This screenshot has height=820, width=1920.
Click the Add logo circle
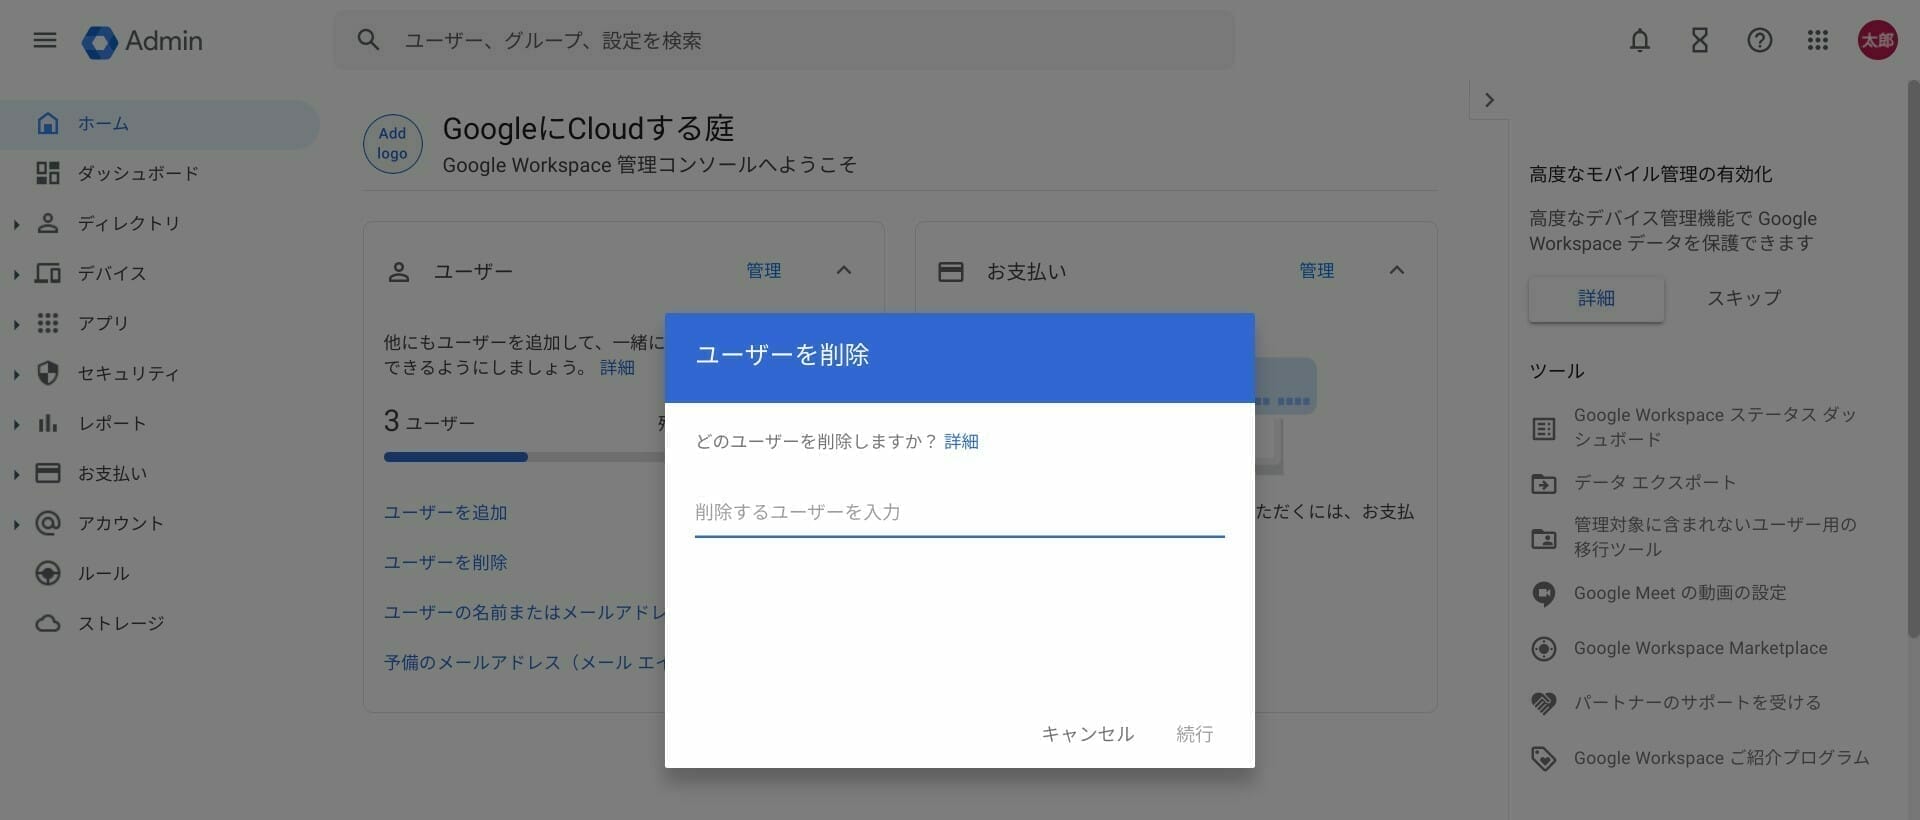click(392, 144)
